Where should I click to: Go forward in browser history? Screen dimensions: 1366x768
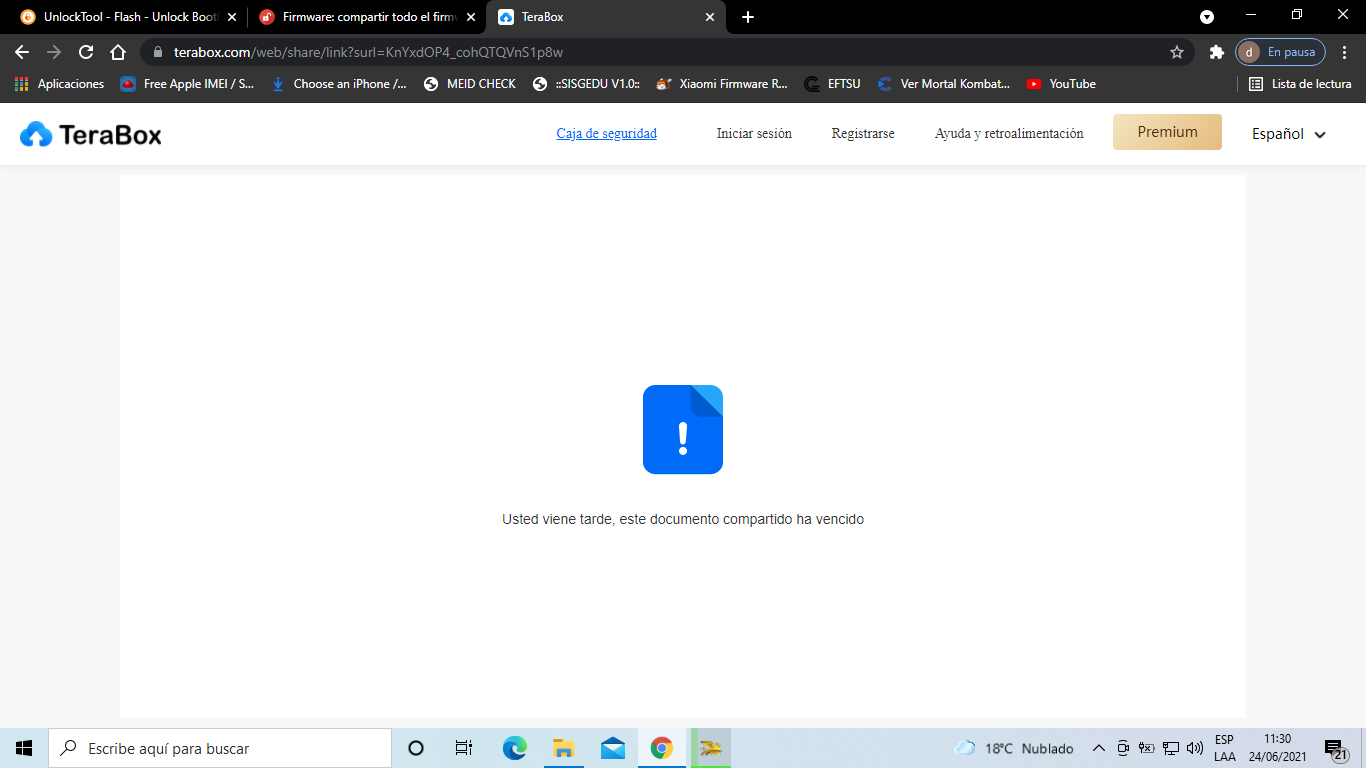[x=54, y=52]
